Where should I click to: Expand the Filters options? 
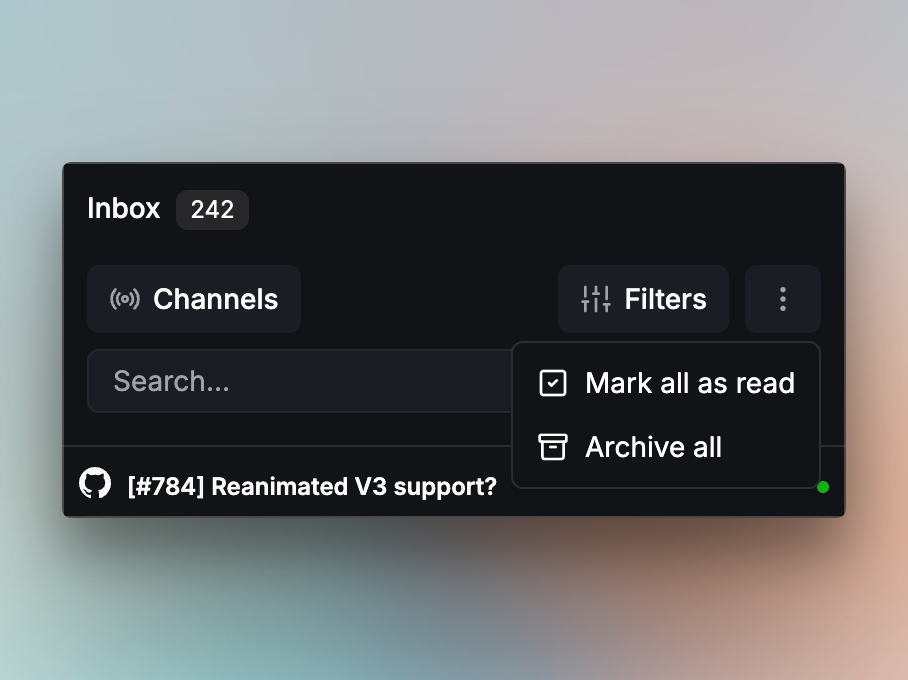click(x=665, y=299)
